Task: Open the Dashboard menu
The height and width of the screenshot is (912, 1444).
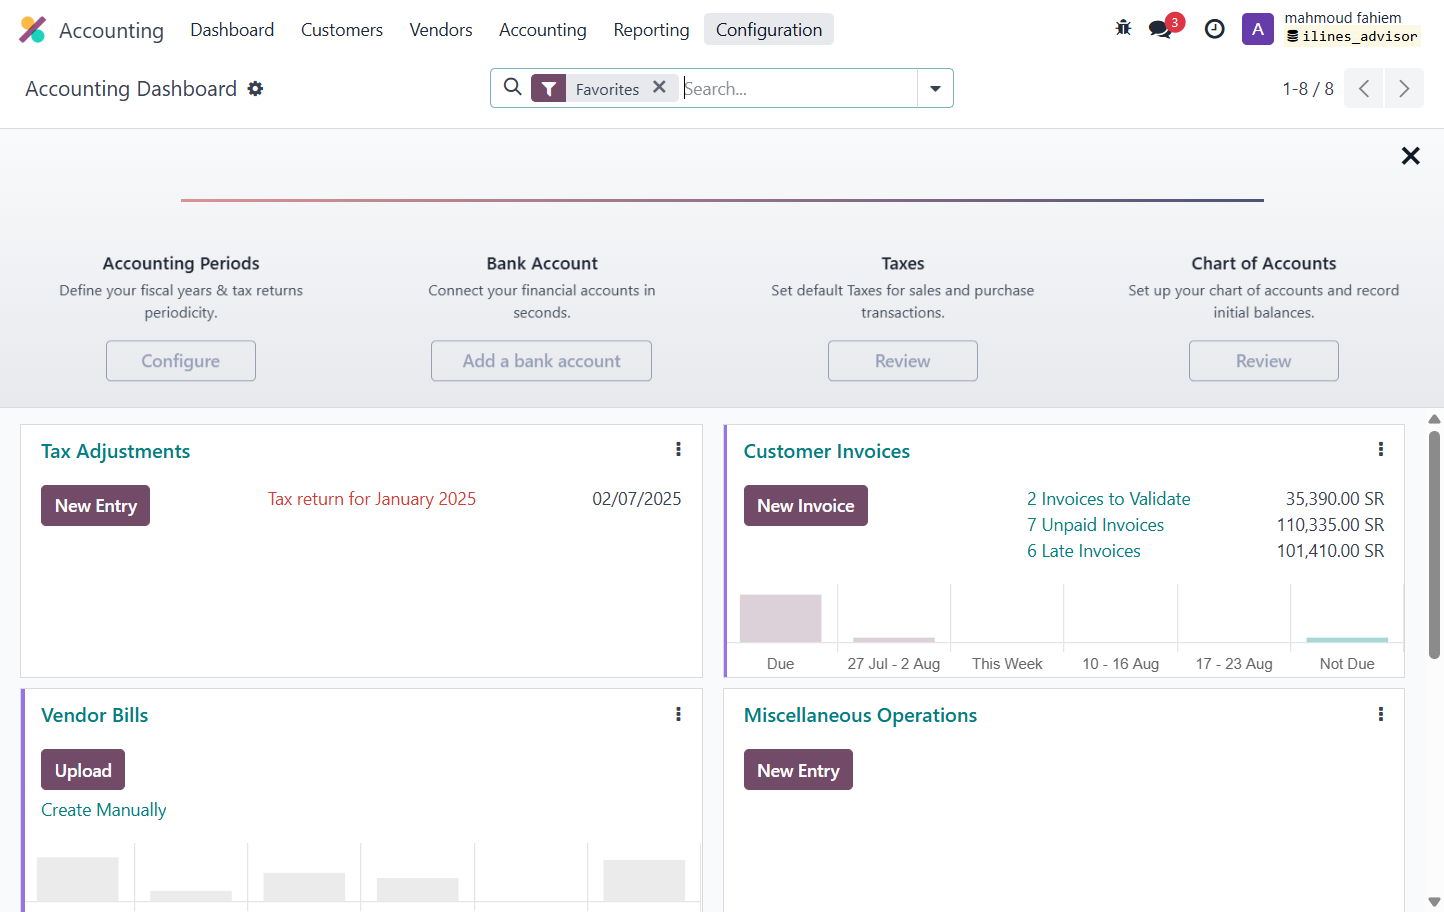Action: click(232, 30)
